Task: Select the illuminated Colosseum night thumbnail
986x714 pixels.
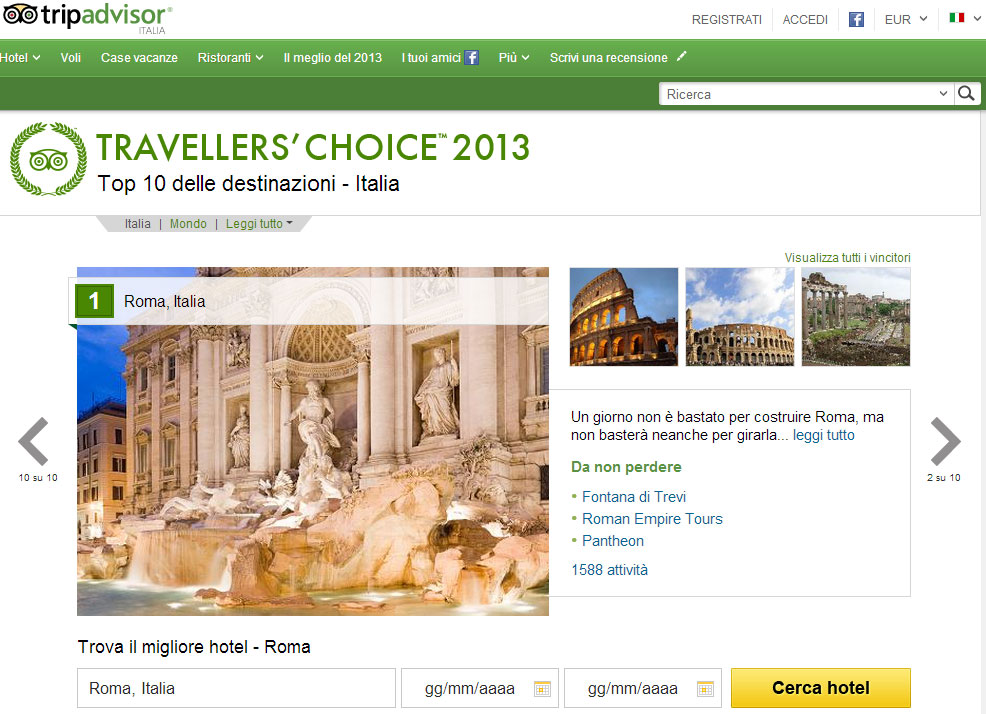Action: pos(624,316)
